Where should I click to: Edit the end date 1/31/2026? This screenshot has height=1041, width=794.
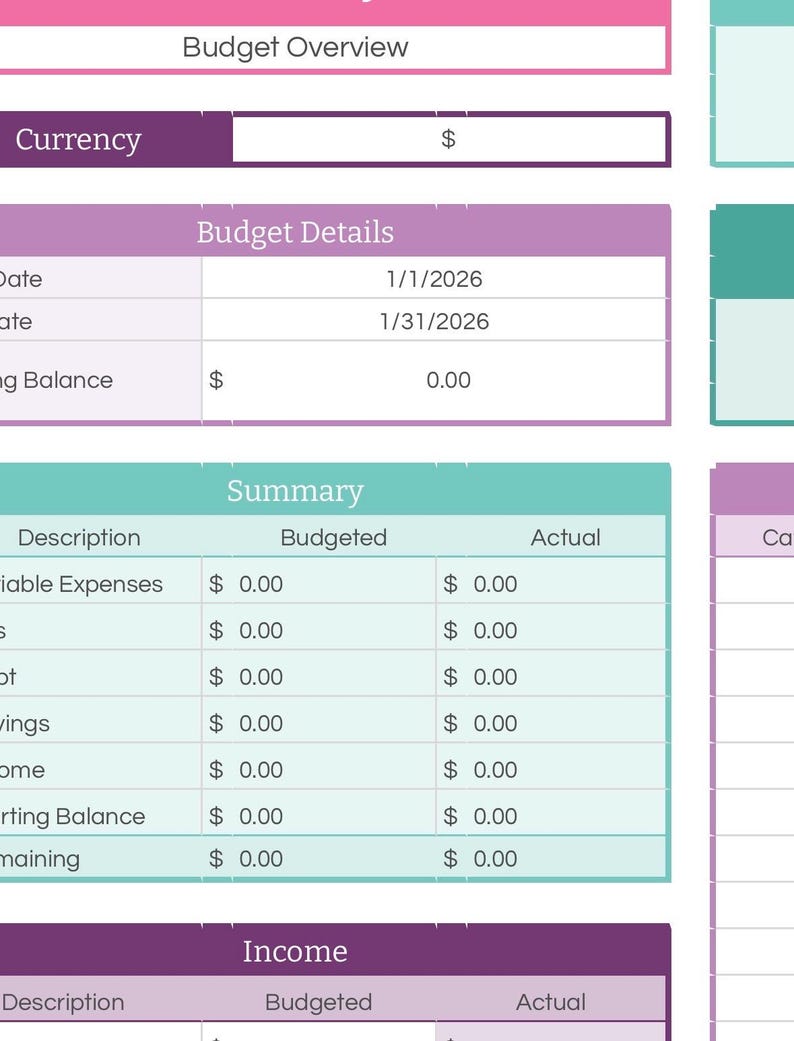(x=434, y=321)
